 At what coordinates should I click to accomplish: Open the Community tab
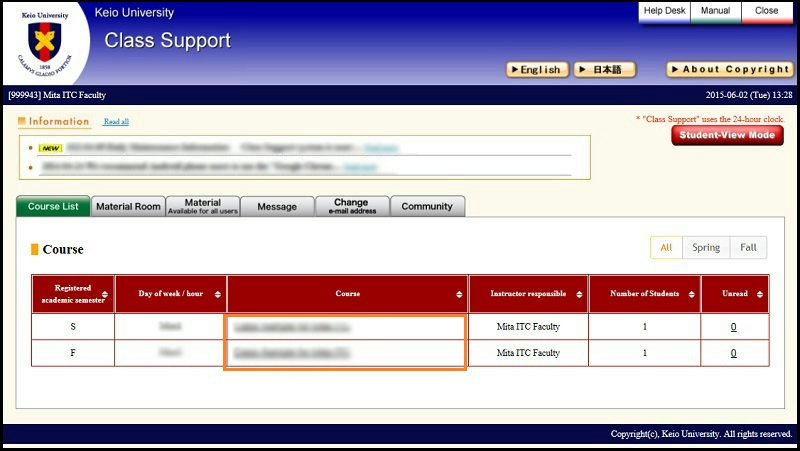point(427,206)
